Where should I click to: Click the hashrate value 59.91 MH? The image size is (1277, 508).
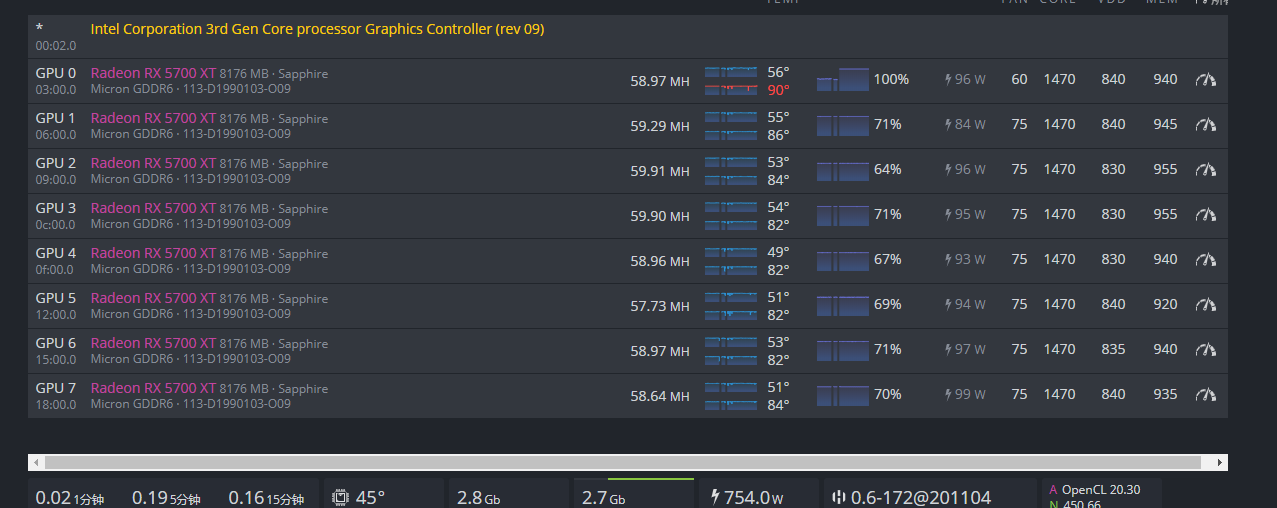click(x=660, y=171)
